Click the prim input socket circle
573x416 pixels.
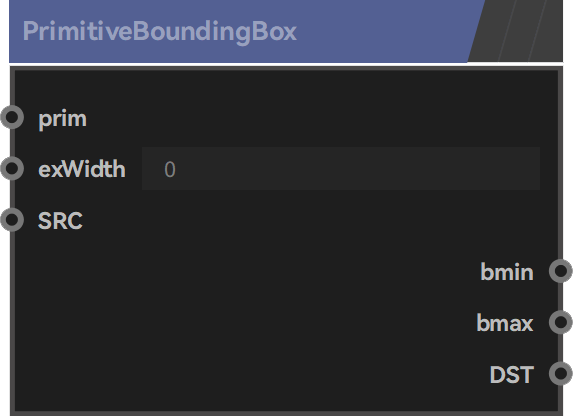(x=12, y=117)
